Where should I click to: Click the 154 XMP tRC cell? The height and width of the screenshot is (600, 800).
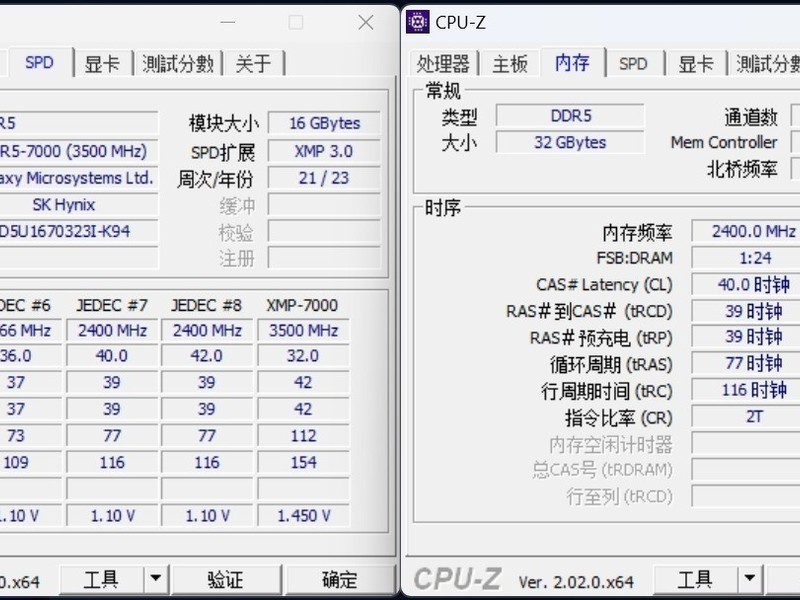click(304, 462)
